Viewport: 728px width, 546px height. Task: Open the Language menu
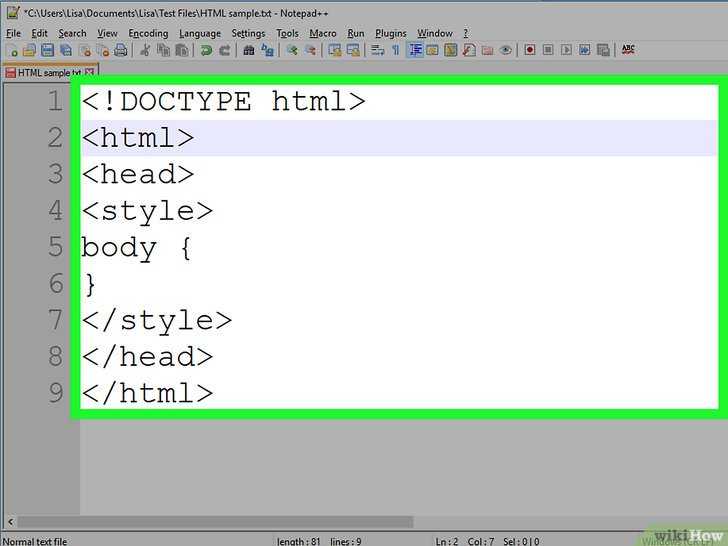coord(200,33)
